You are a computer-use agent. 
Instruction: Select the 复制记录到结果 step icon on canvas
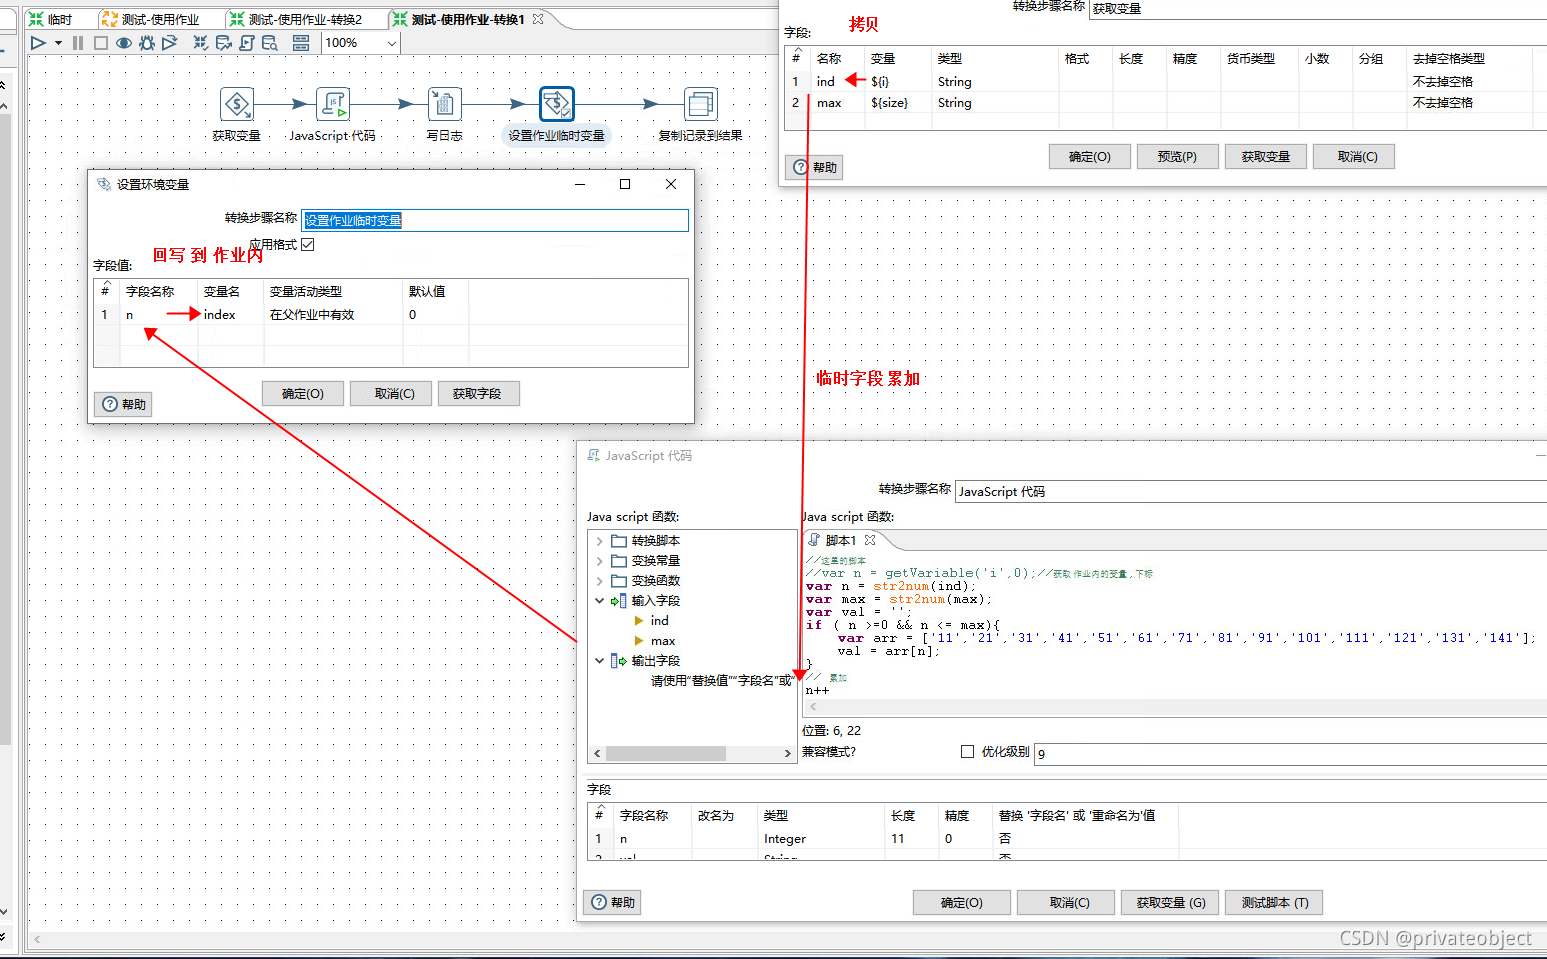coord(701,104)
